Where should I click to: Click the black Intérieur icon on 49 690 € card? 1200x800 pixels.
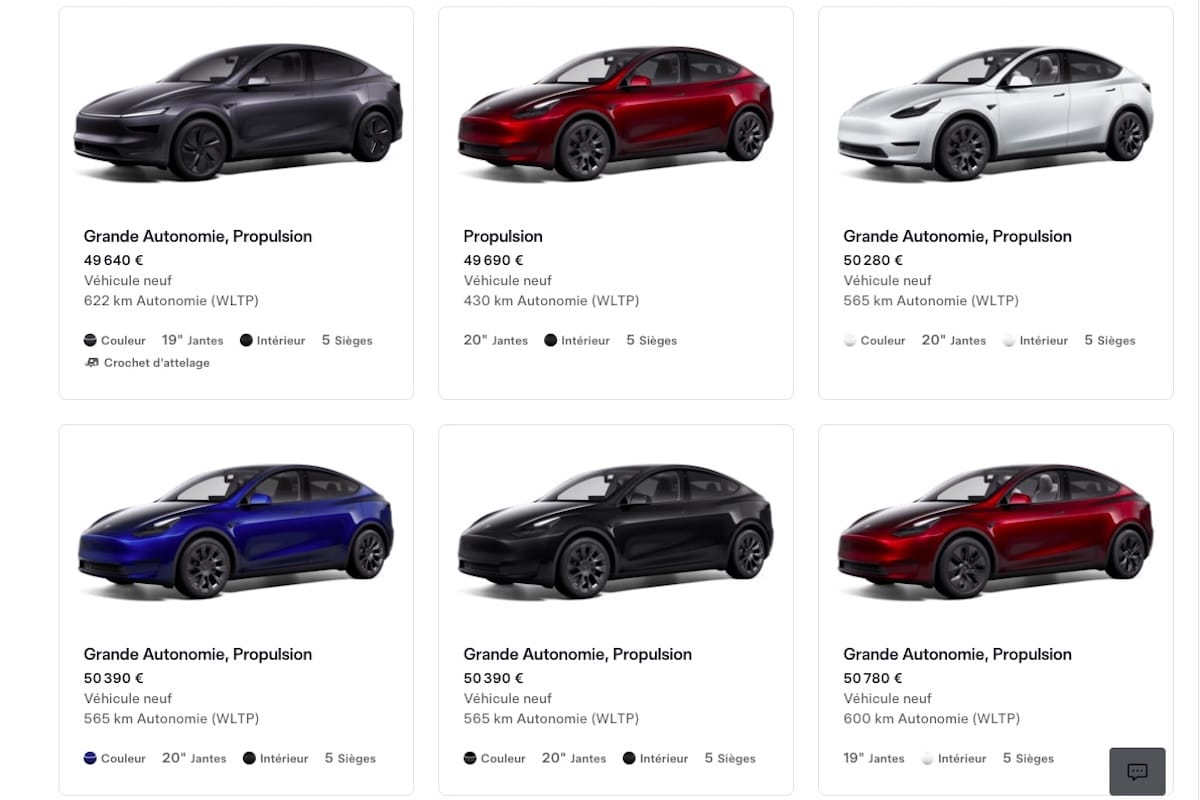tap(550, 341)
